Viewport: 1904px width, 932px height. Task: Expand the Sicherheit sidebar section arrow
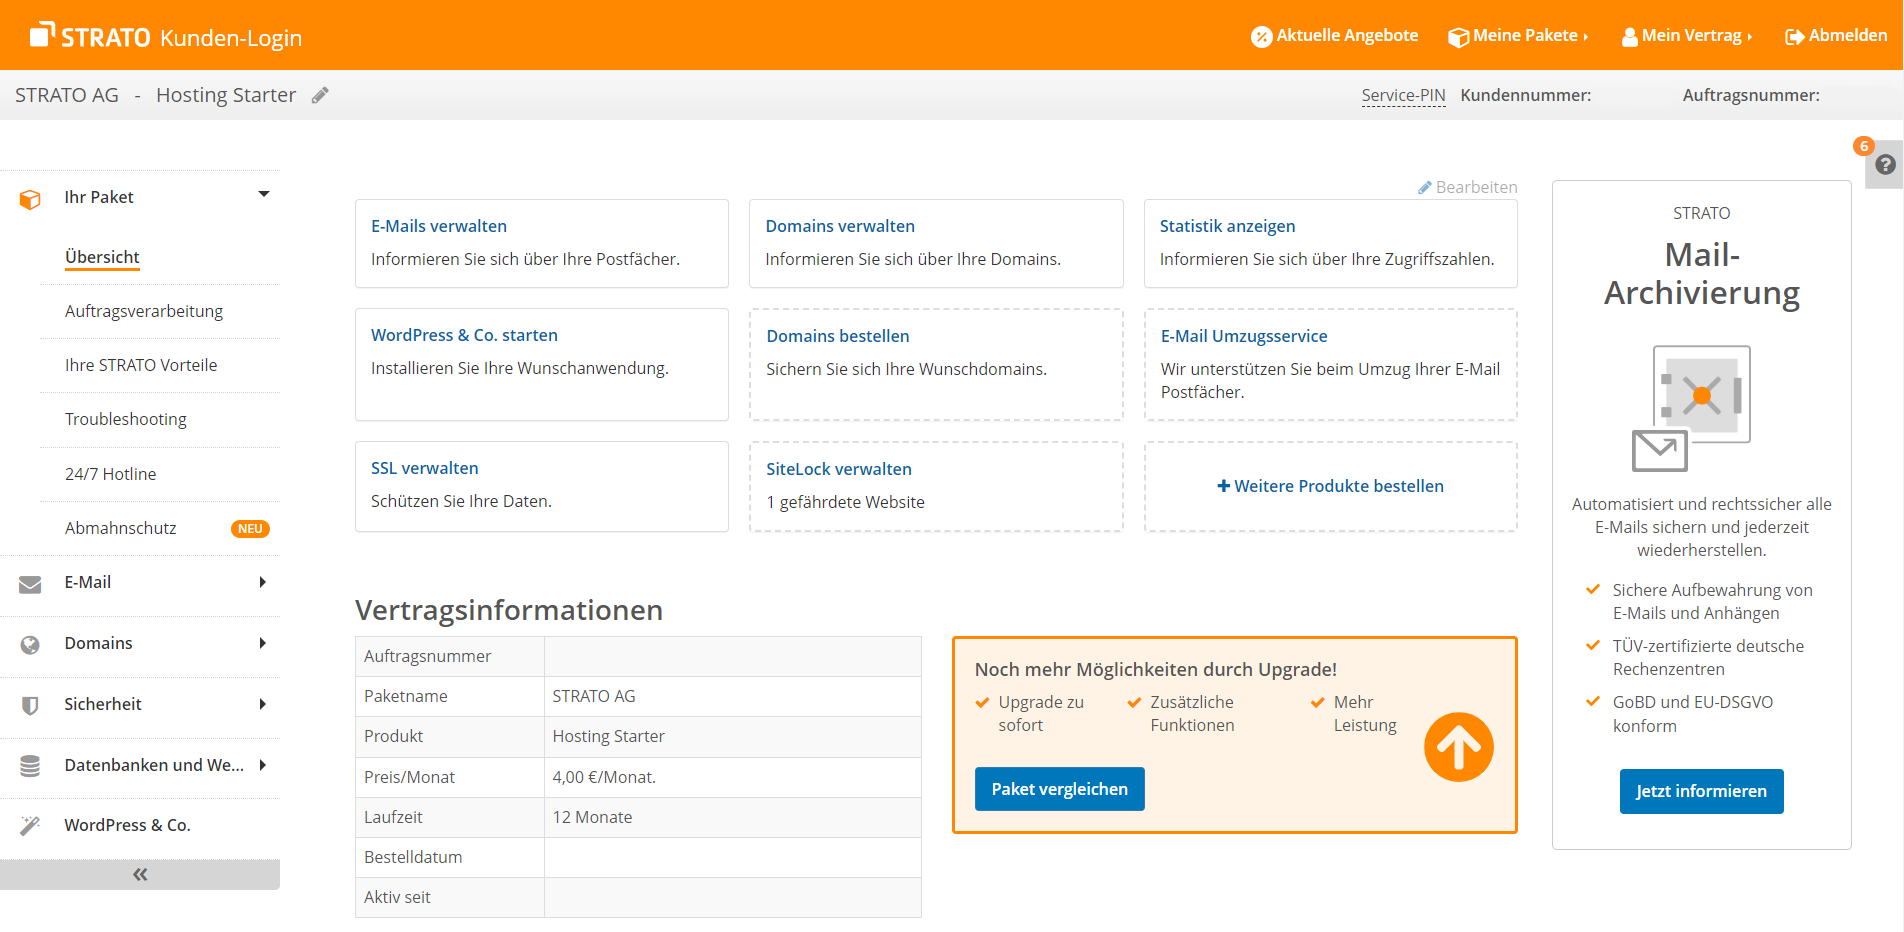(x=263, y=704)
